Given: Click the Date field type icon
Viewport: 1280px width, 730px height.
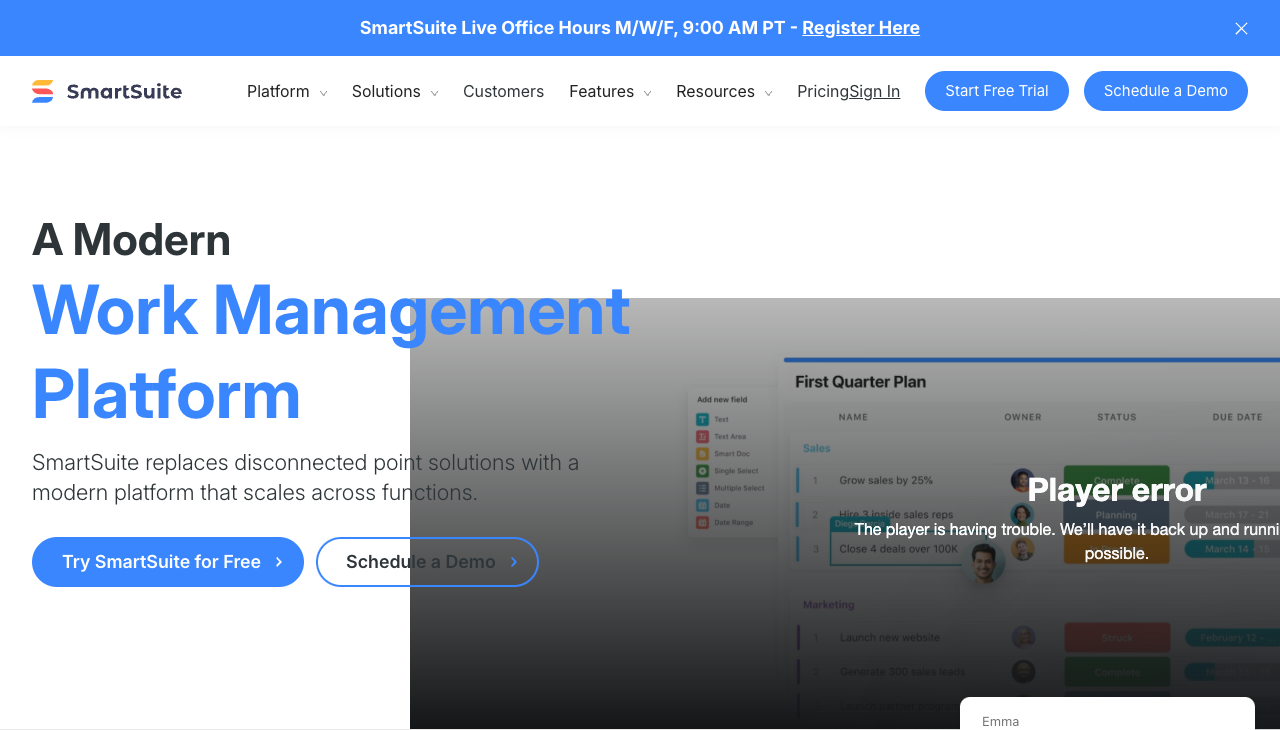Looking at the screenshot, I should click(702, 505).
